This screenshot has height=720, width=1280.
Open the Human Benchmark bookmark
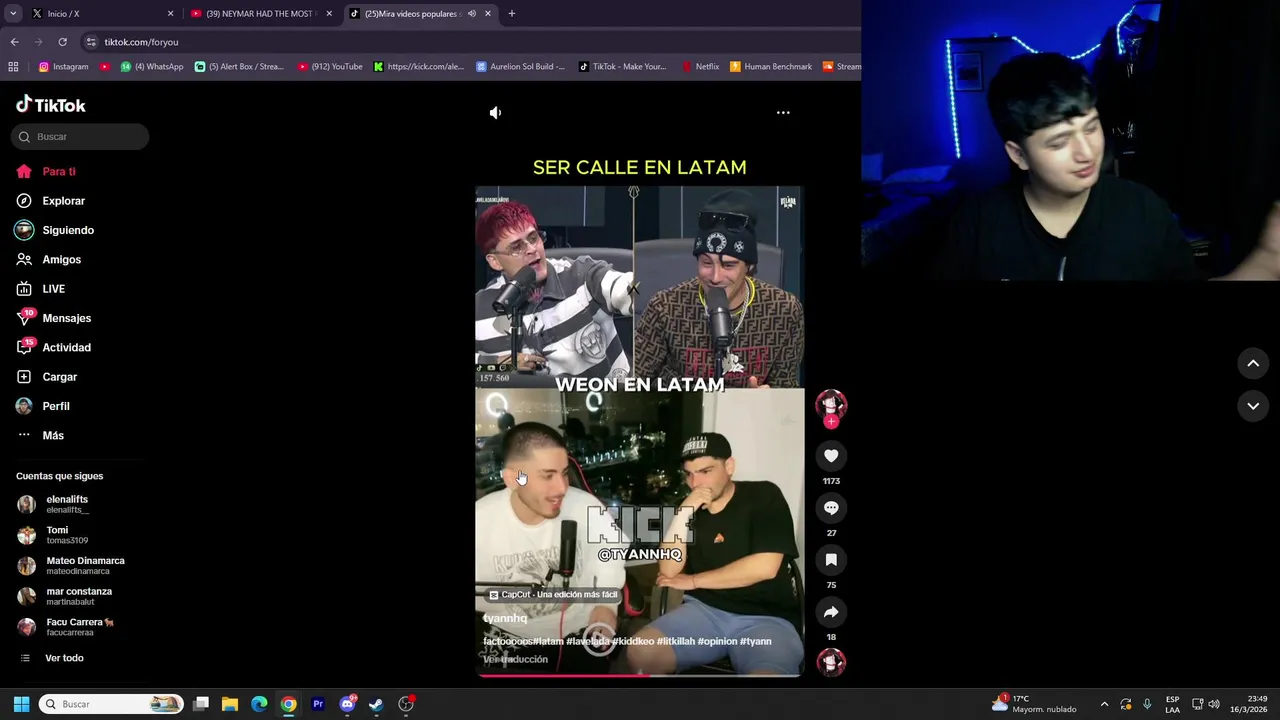tap(771, 67)
